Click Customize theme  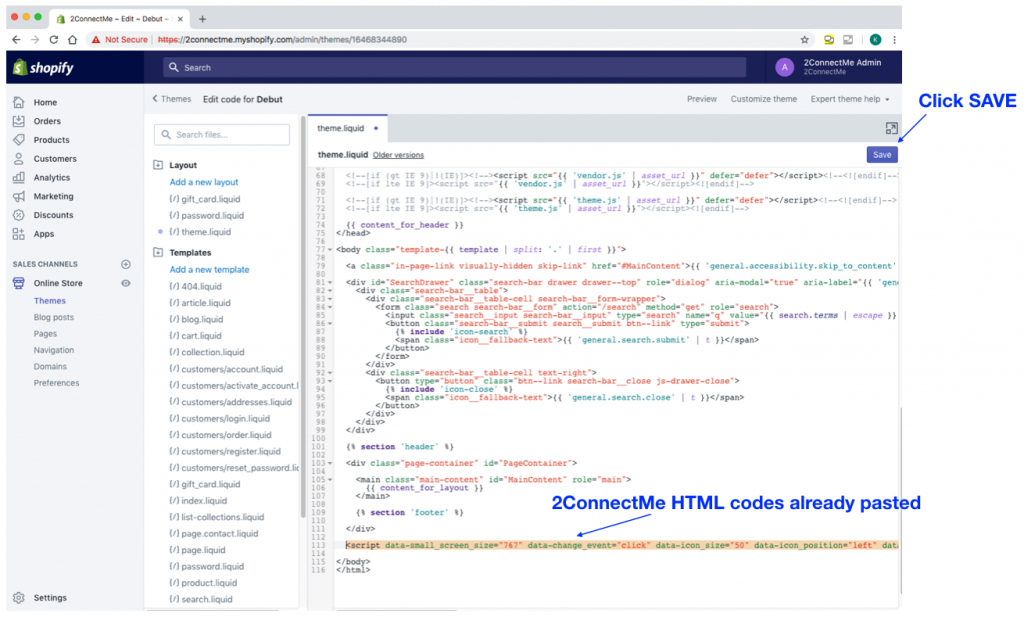click(763, 99)
